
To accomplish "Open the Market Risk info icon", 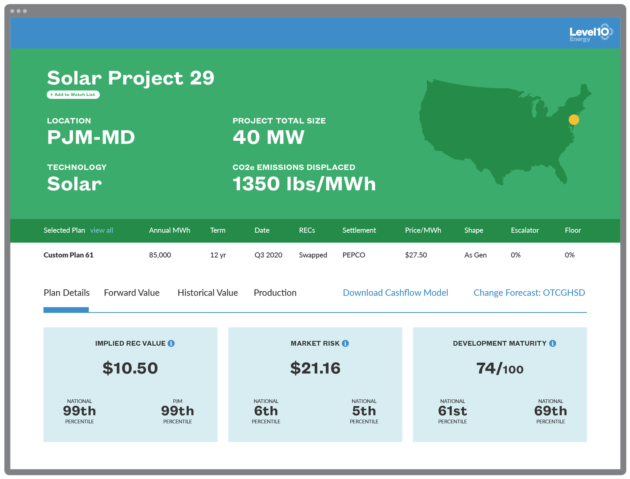I will (x=346, y=343).
